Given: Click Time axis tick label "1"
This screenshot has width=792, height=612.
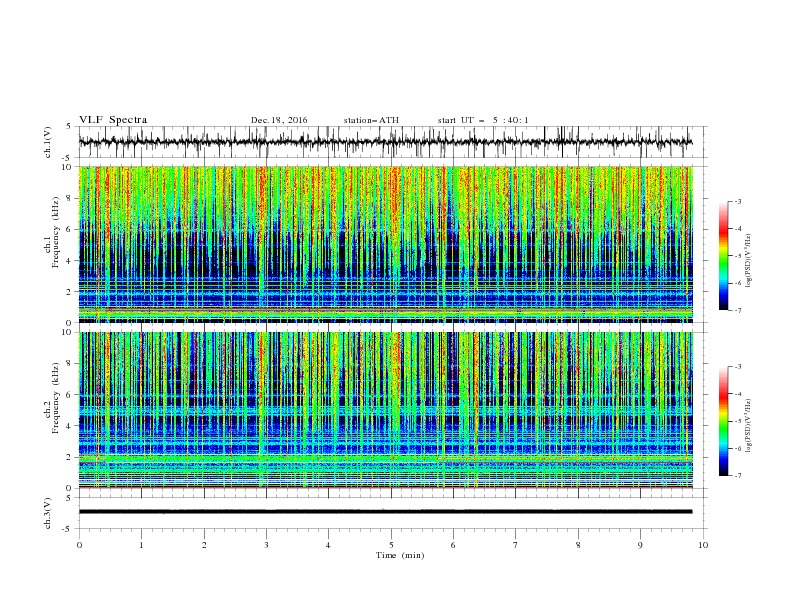Looking at the screenshot, I should (x=141, y=545).
